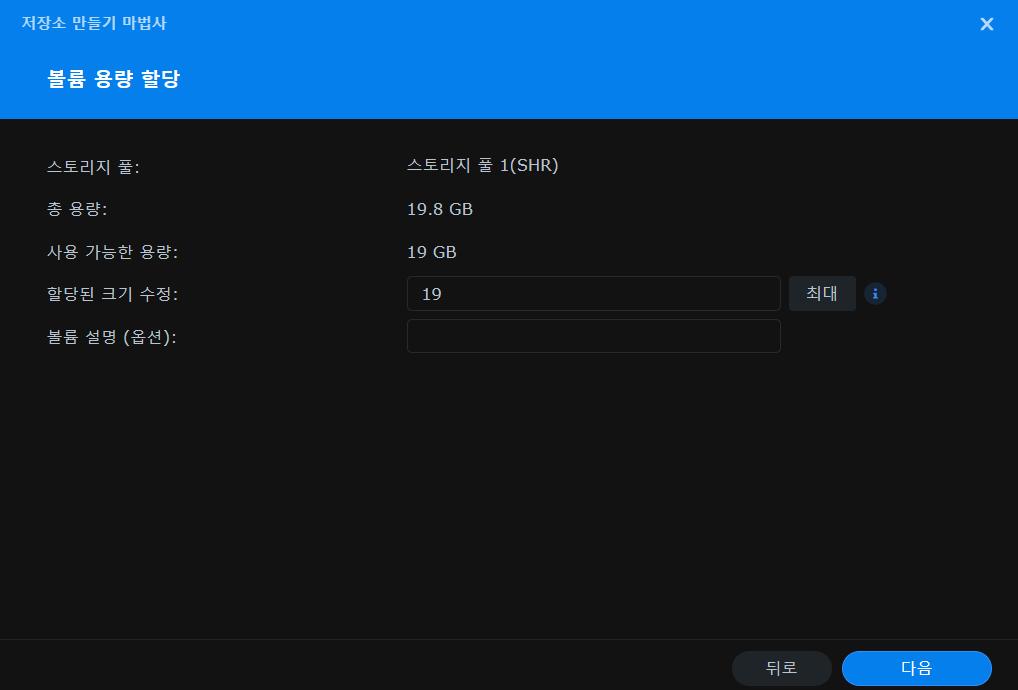
Task: Click the footer bar left of 뒤로
Action: point(350,666)
